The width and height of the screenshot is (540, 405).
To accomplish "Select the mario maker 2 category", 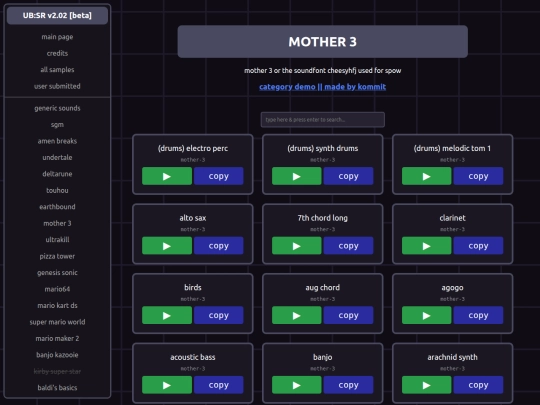I will click(x=57, y=339).
